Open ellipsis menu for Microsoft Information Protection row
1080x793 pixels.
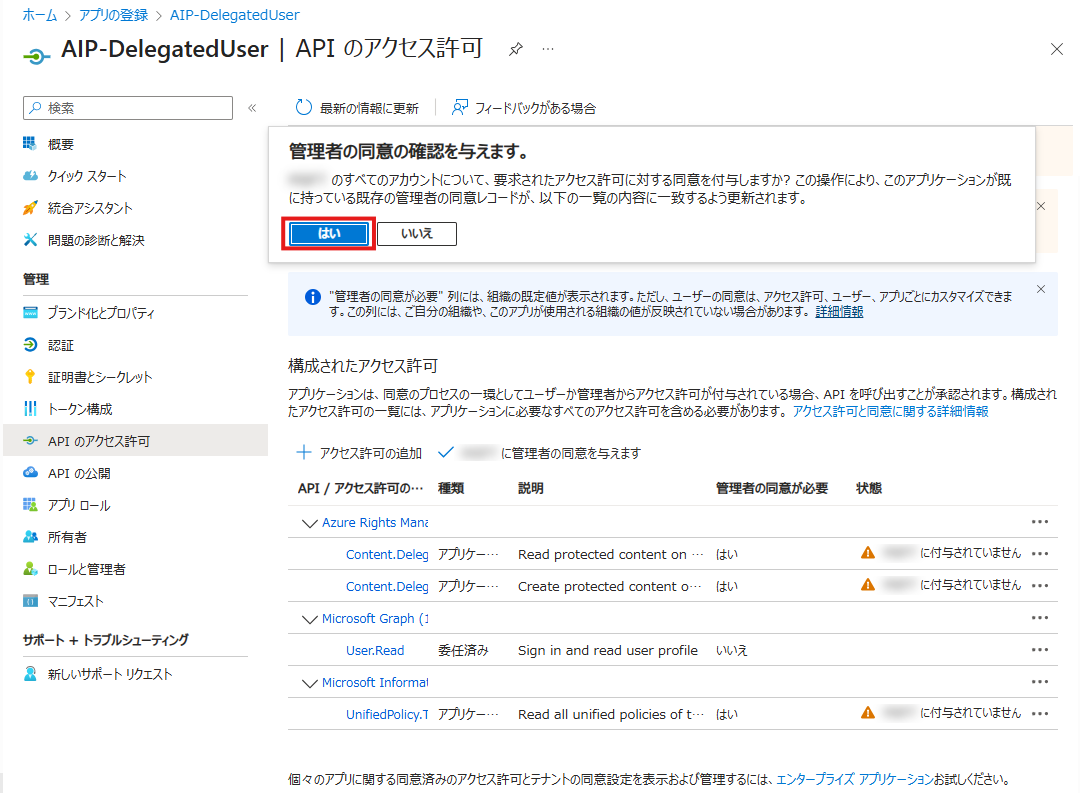(x=1040, y=681)
